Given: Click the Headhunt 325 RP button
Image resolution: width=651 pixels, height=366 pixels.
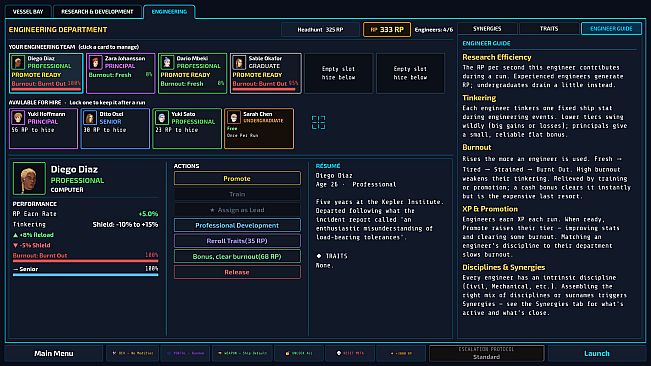Looking at the screenshot, I should point(320,29).
